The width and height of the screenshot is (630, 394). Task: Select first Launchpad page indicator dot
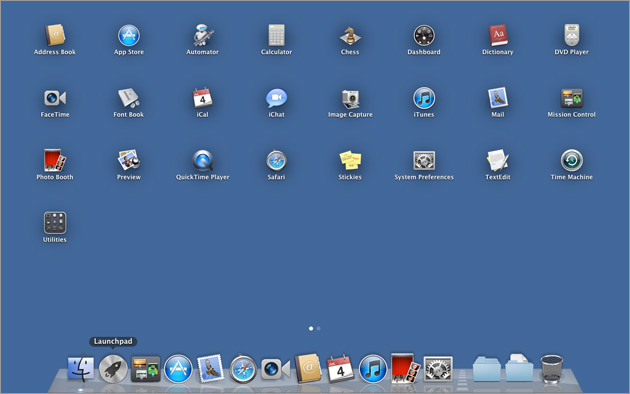(311, 329)
